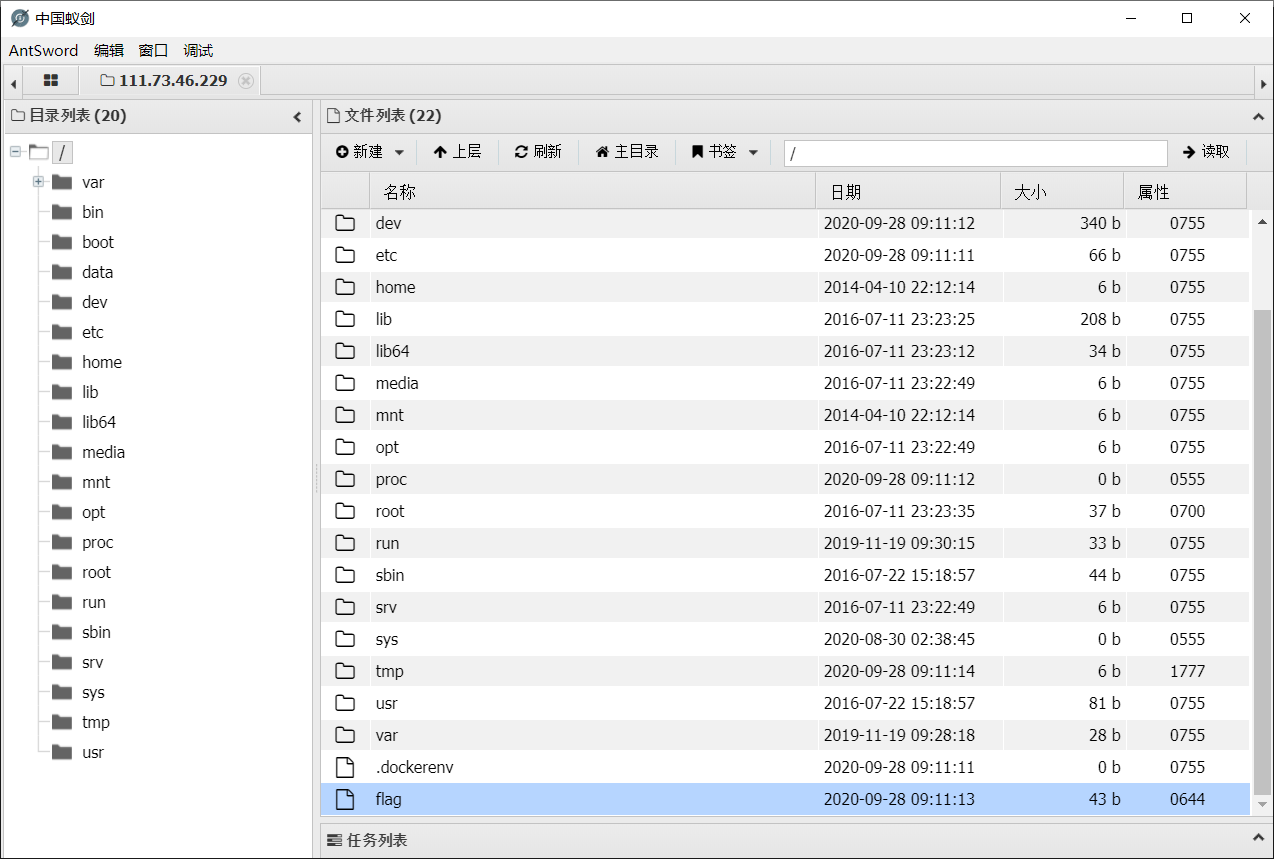The image size is (1274, 859).
Task: Select mnt in the directory tree
Action: point(96,482)
